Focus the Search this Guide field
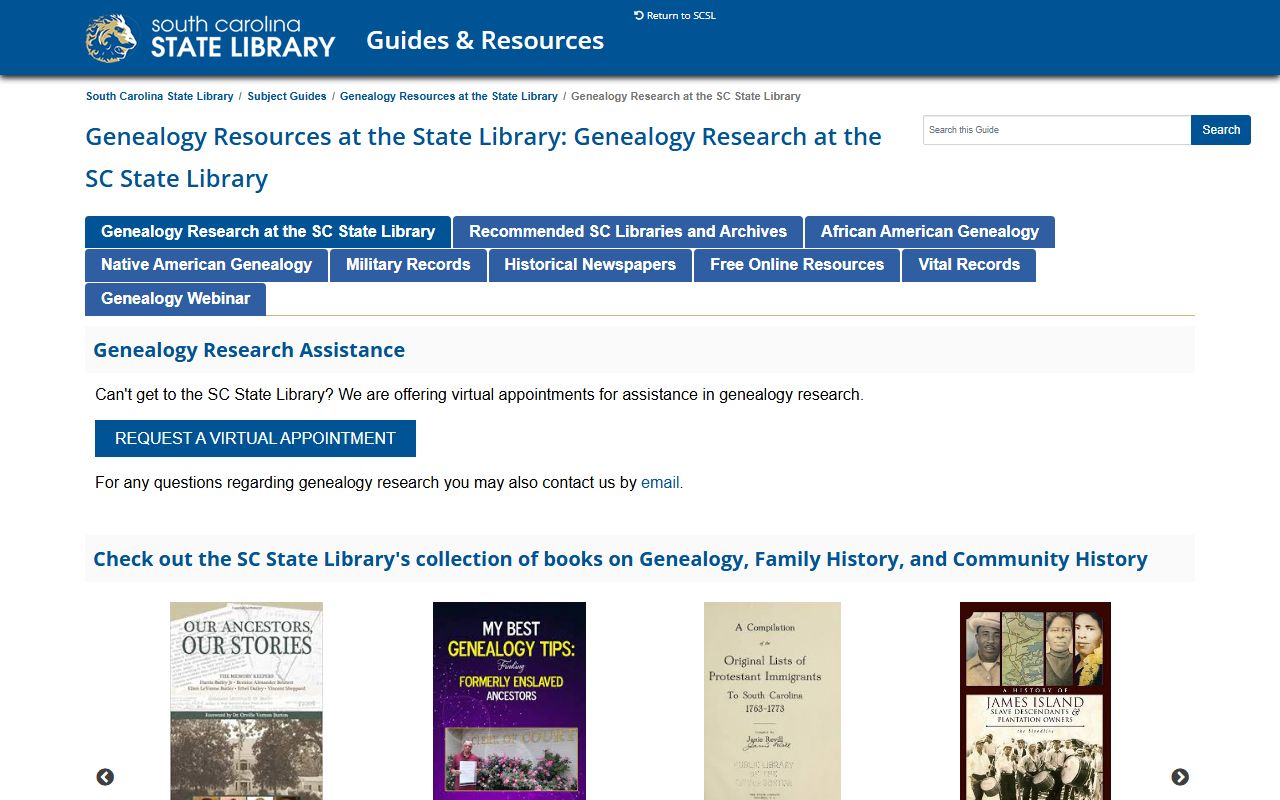Screen dimensions: 1280x800 pyautogui.click(x=1057, y=130)
